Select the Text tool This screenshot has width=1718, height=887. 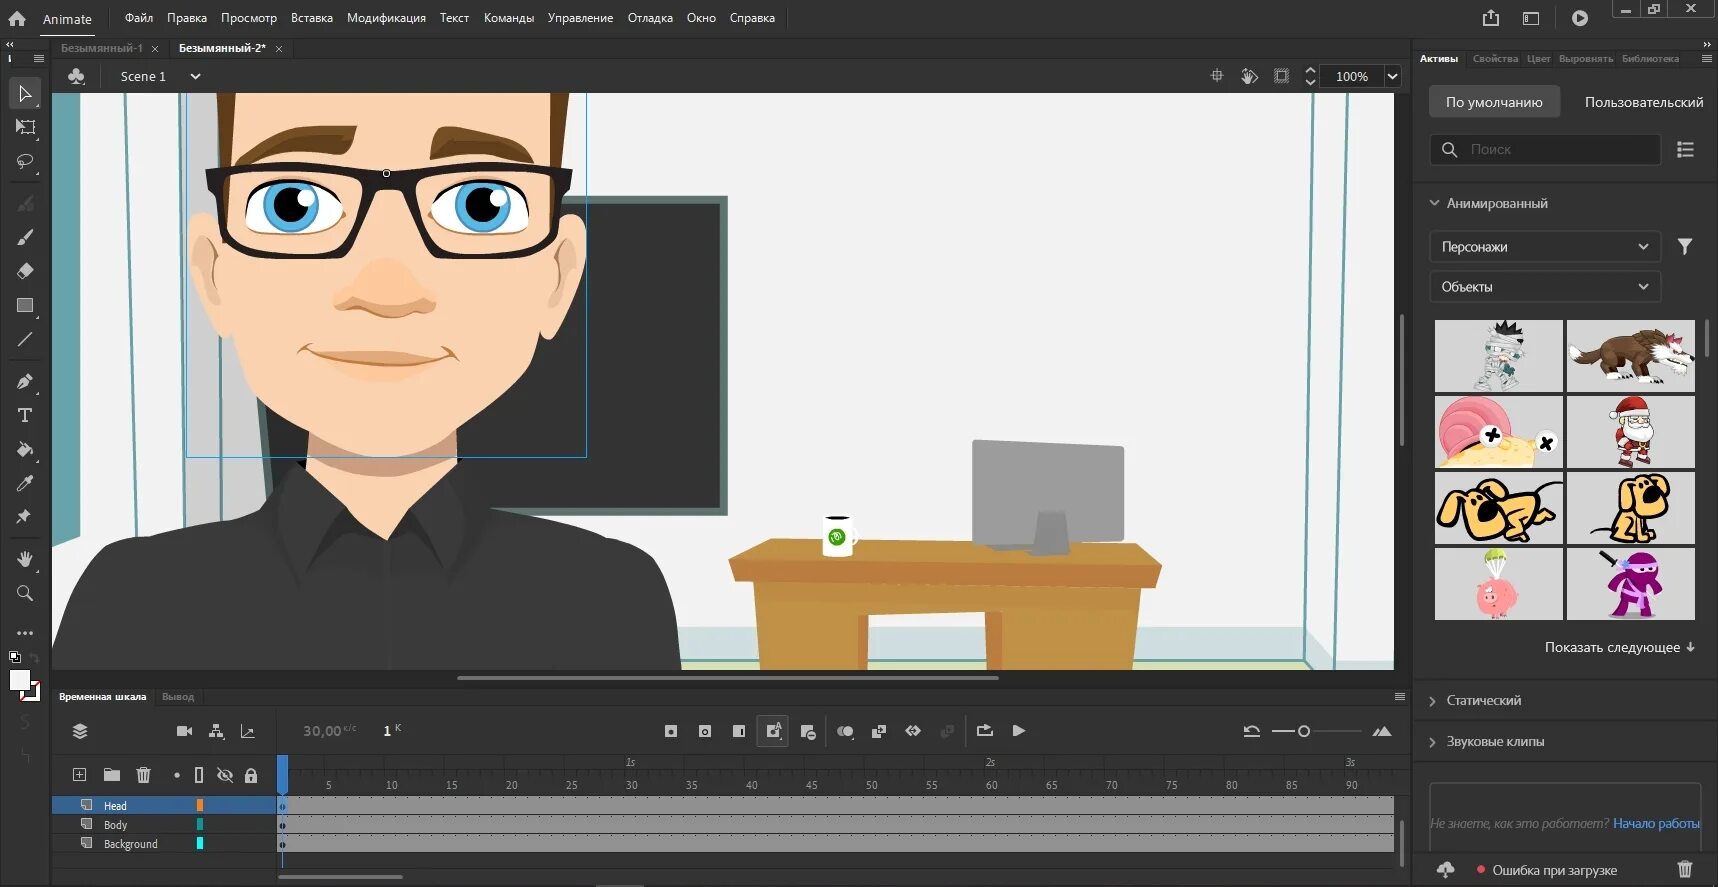(25, 415)
